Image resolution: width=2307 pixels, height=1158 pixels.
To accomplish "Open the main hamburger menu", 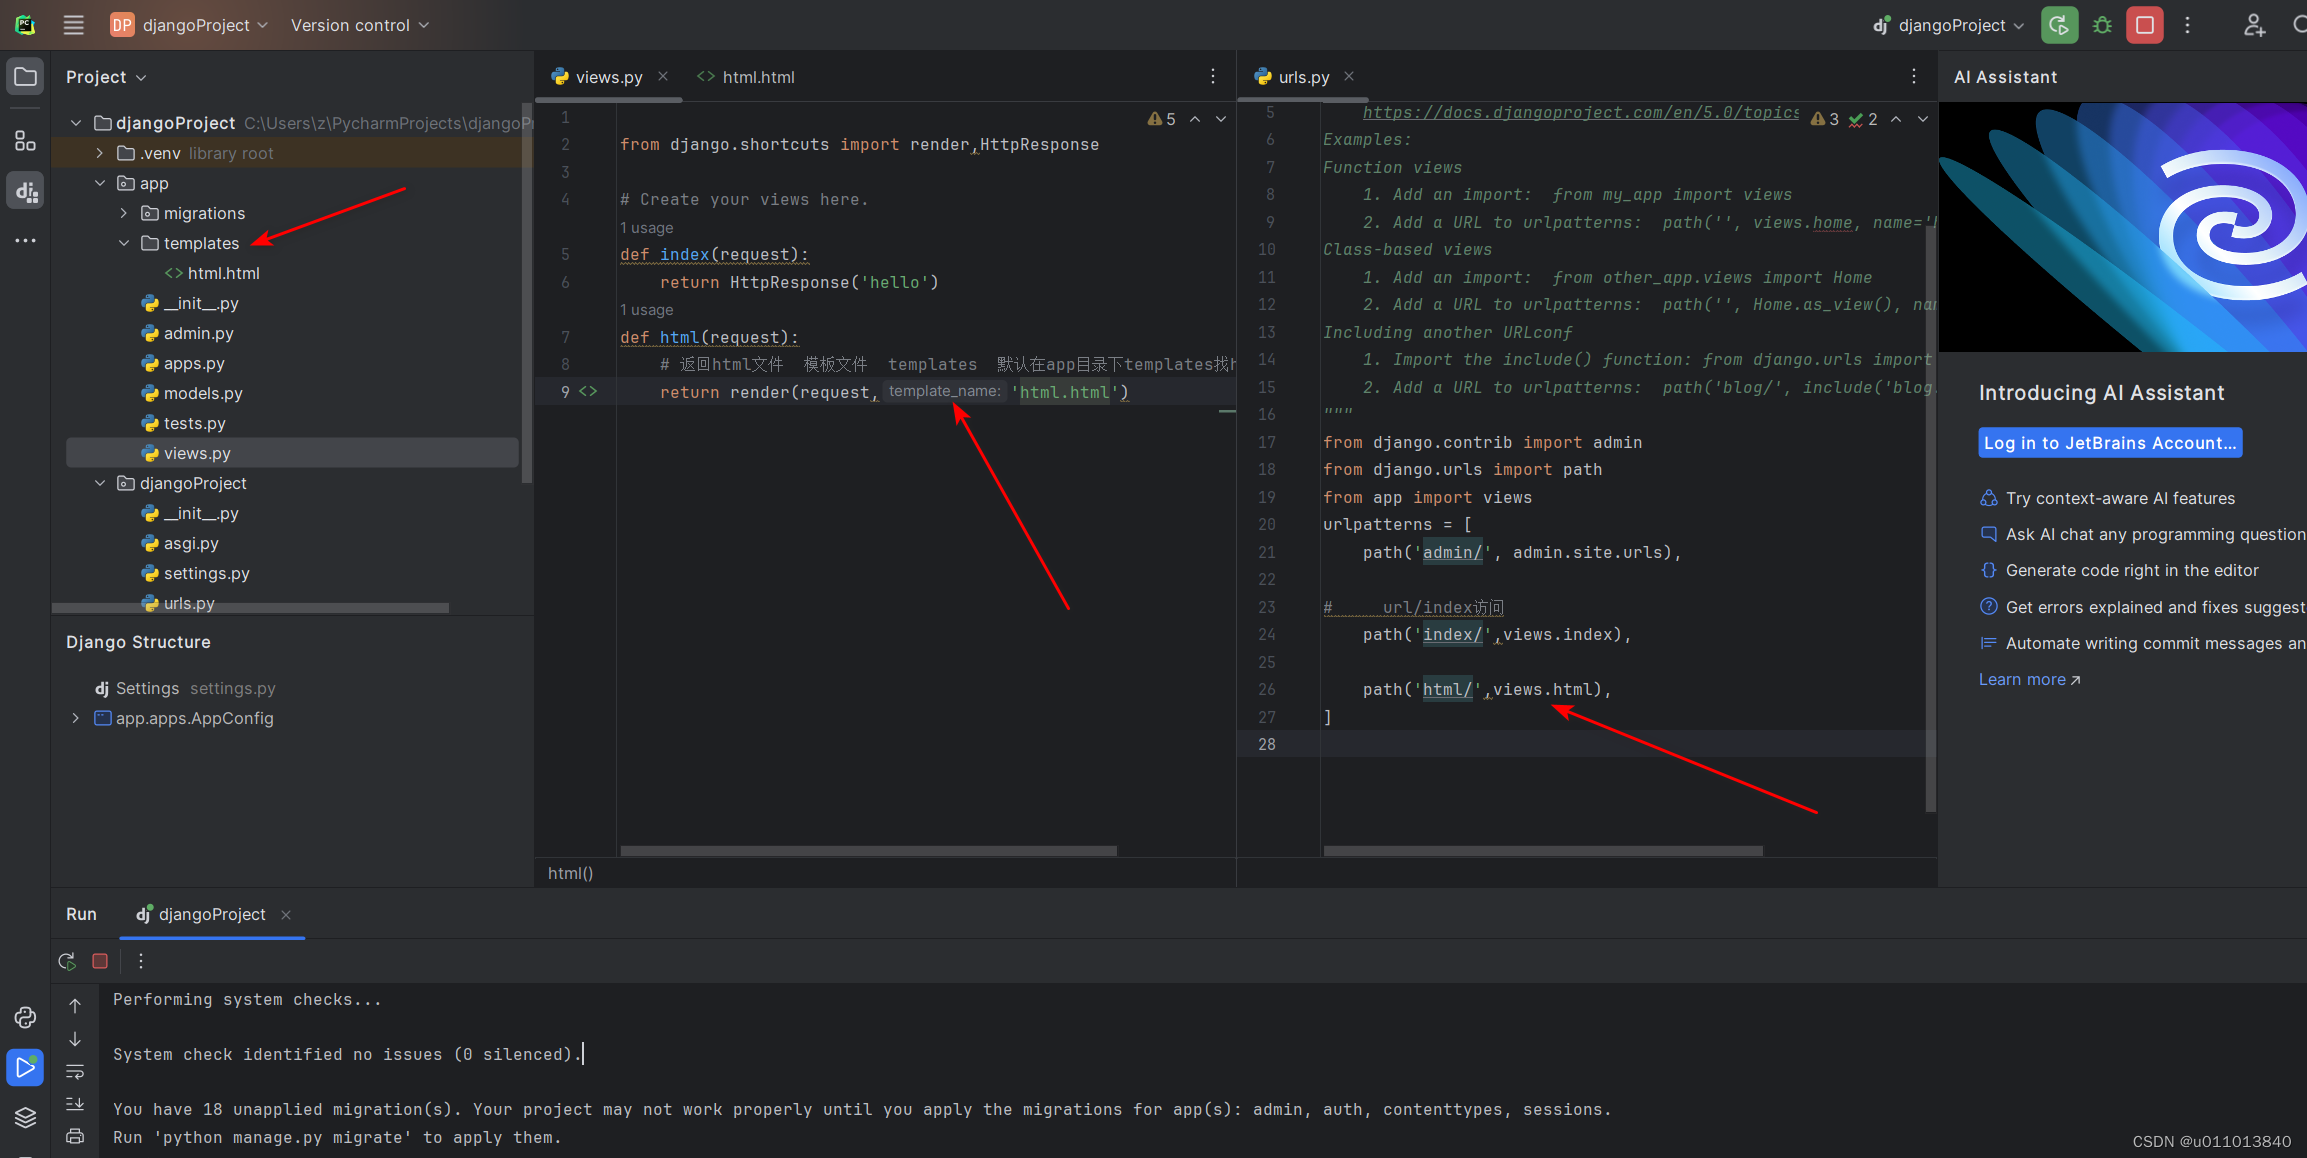I will pos(73,25).
